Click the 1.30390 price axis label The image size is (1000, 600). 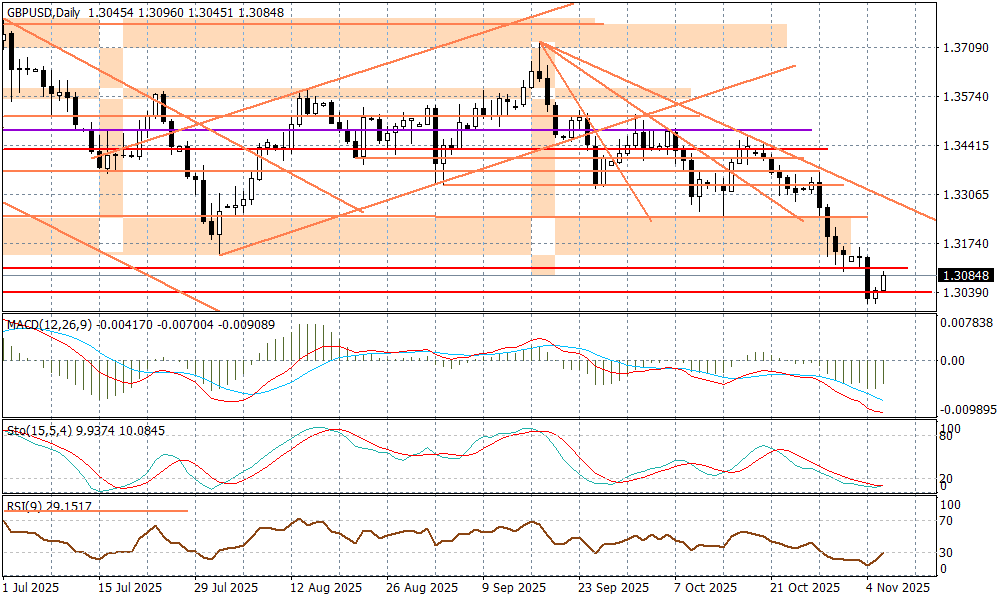967,293
